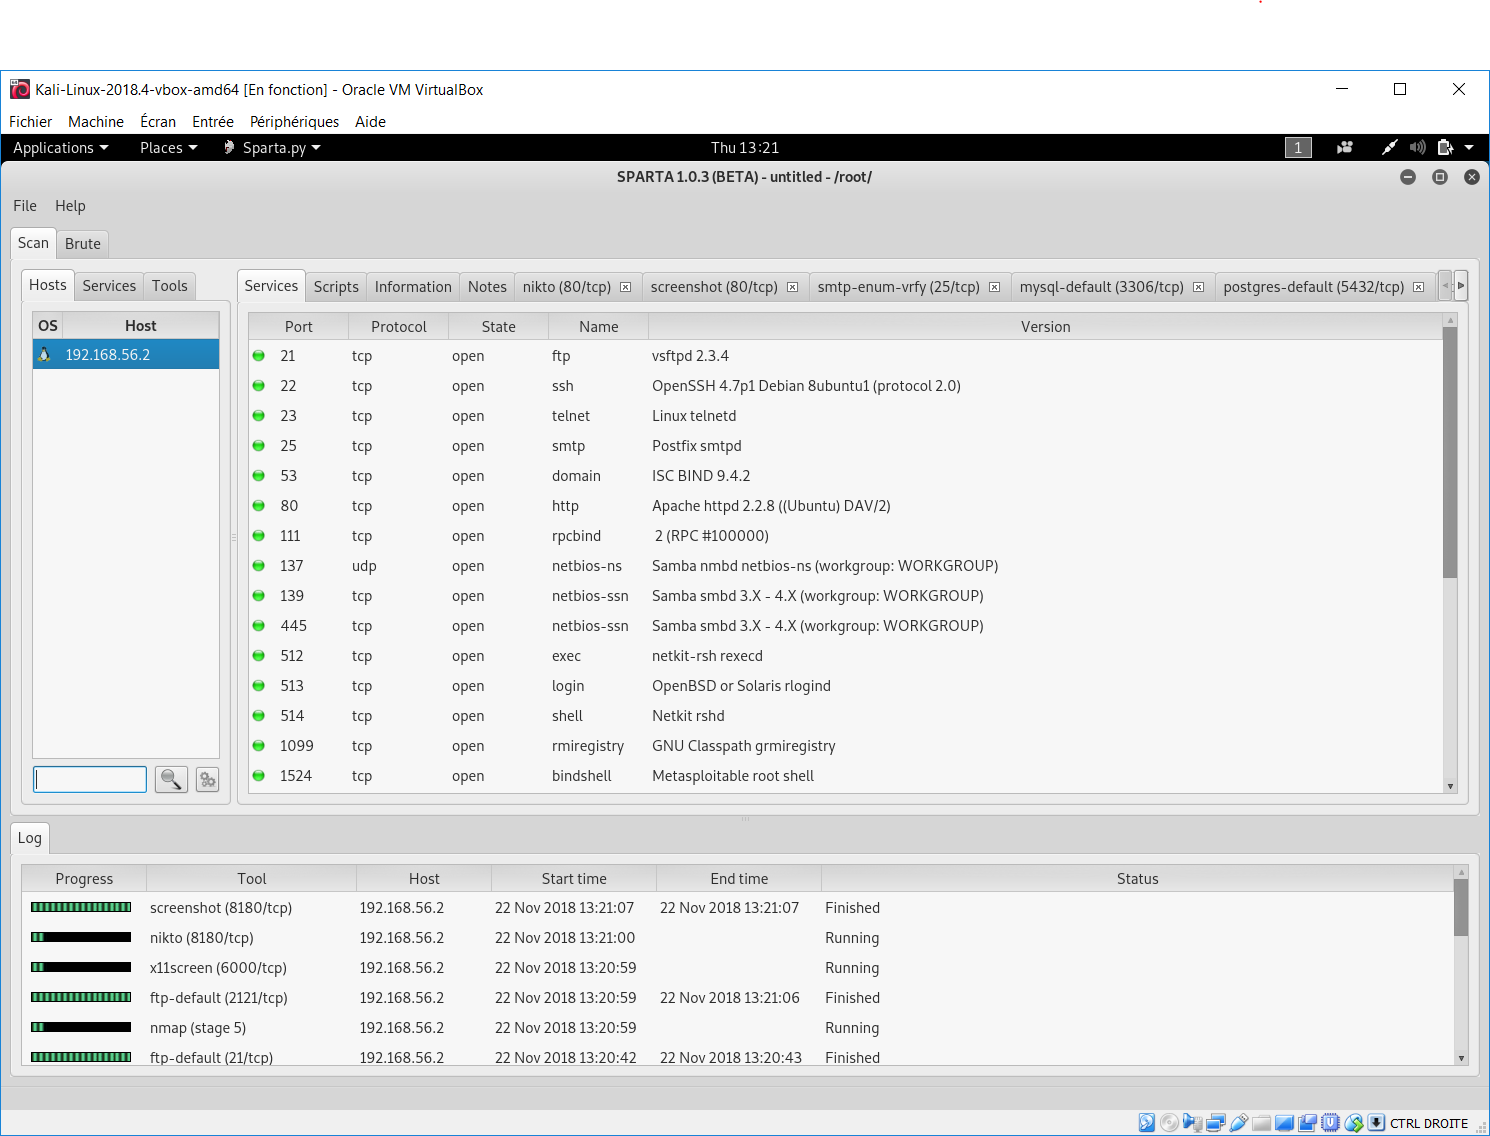Image resolution: width=1490 pixels, height=1136 pixels.
Task: Open the Scripts tab
Action: pos(336,287)
